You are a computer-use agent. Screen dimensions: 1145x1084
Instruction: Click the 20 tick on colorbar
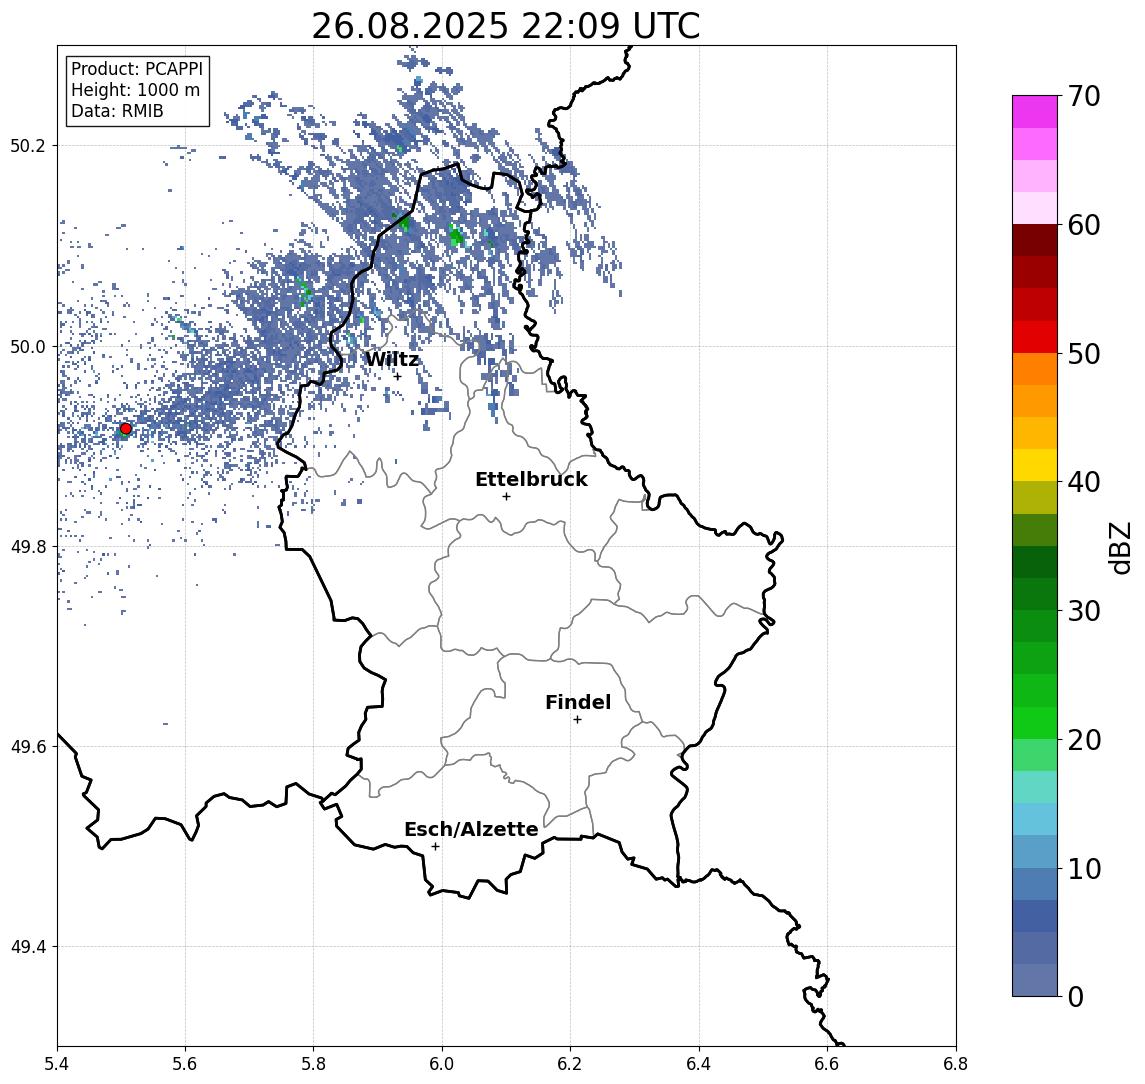[1084, 739]
